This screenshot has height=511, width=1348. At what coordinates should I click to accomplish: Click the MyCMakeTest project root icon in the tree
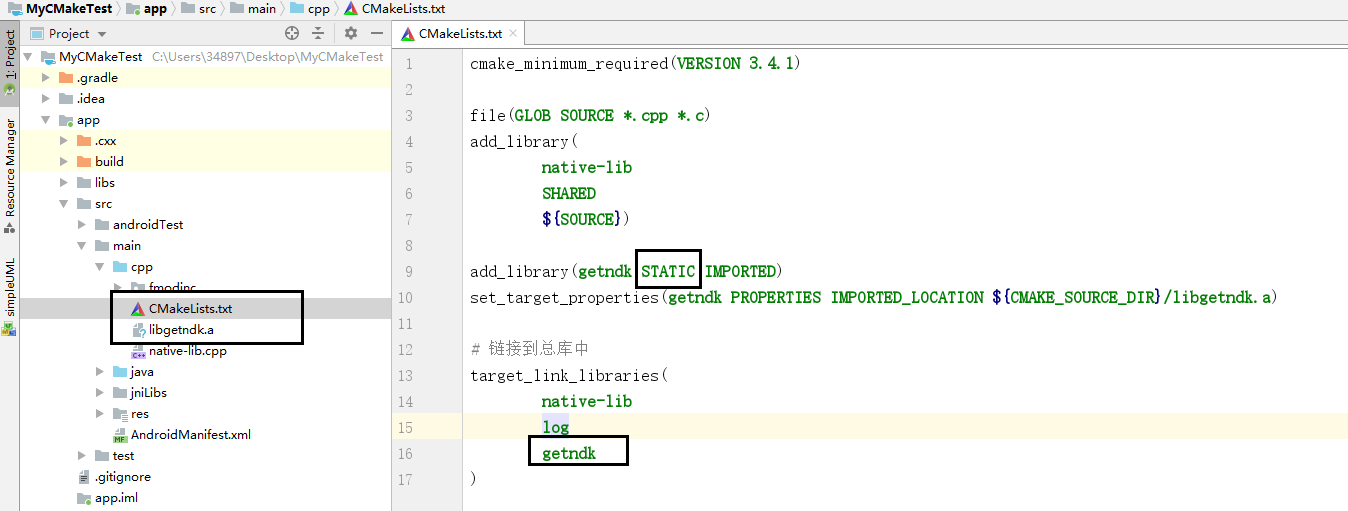[x=47, y=57]
